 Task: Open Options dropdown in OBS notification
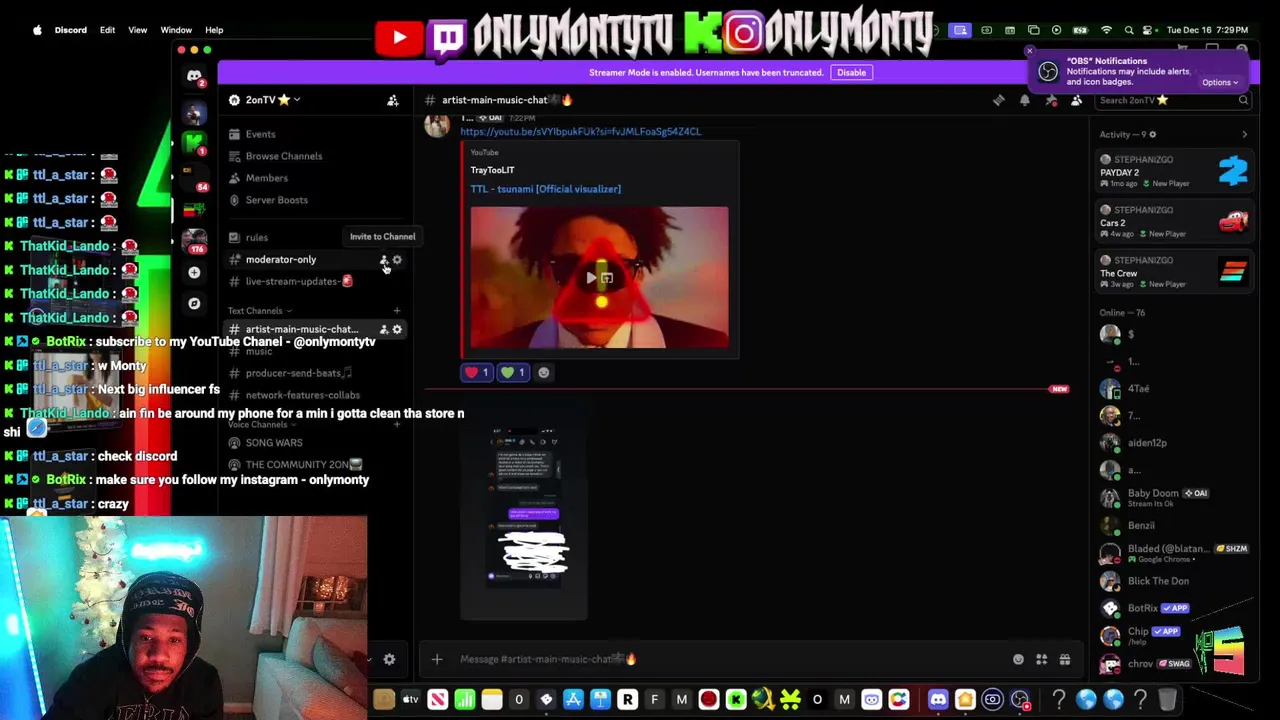(1219, 83)
